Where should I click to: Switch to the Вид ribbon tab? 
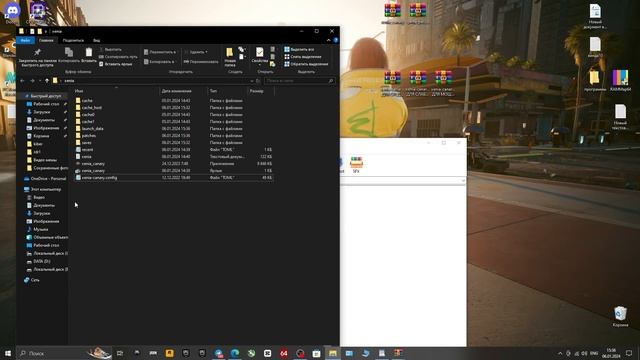click(96, 40)
